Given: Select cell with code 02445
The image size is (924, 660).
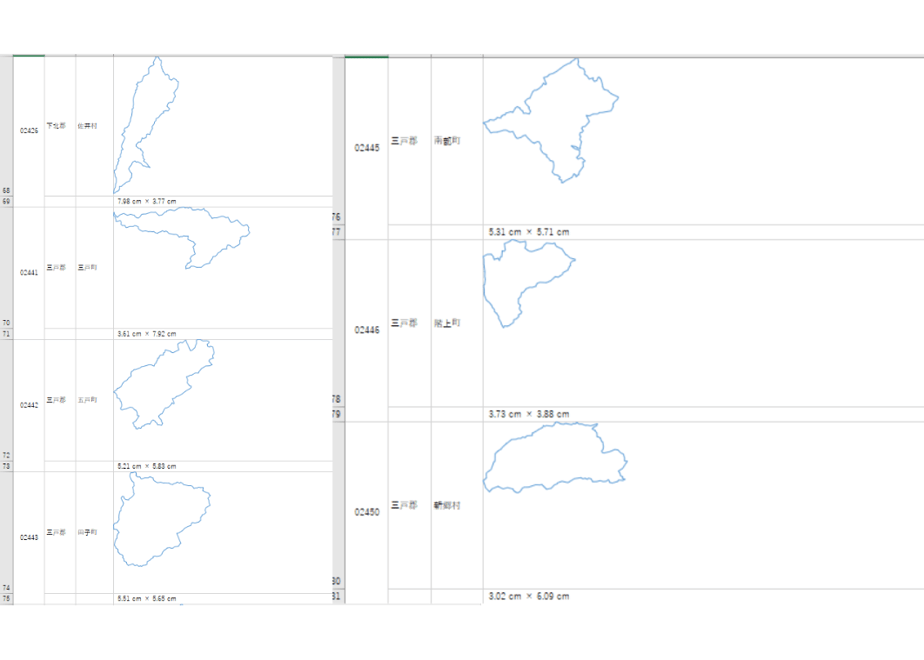Looking at the screenshot, I should 367,148.
